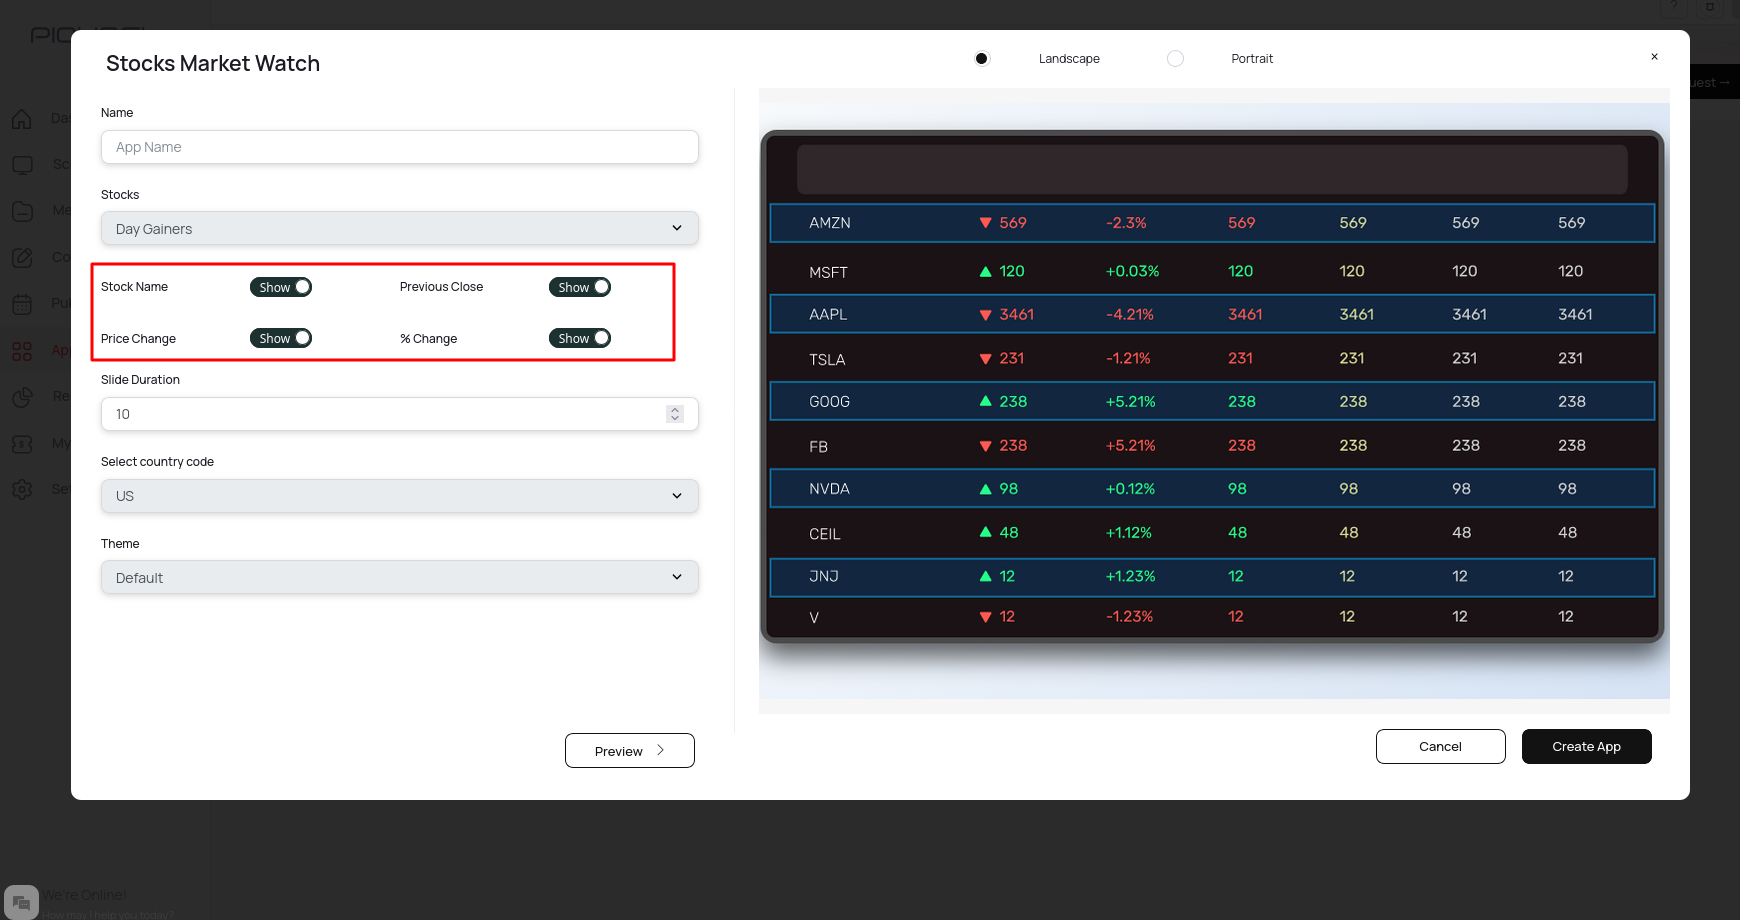This screenshot has width=1740, height=920.
Task: Click the ticket-shaped subscription icon in sidebar
Action: click(22, 443)
